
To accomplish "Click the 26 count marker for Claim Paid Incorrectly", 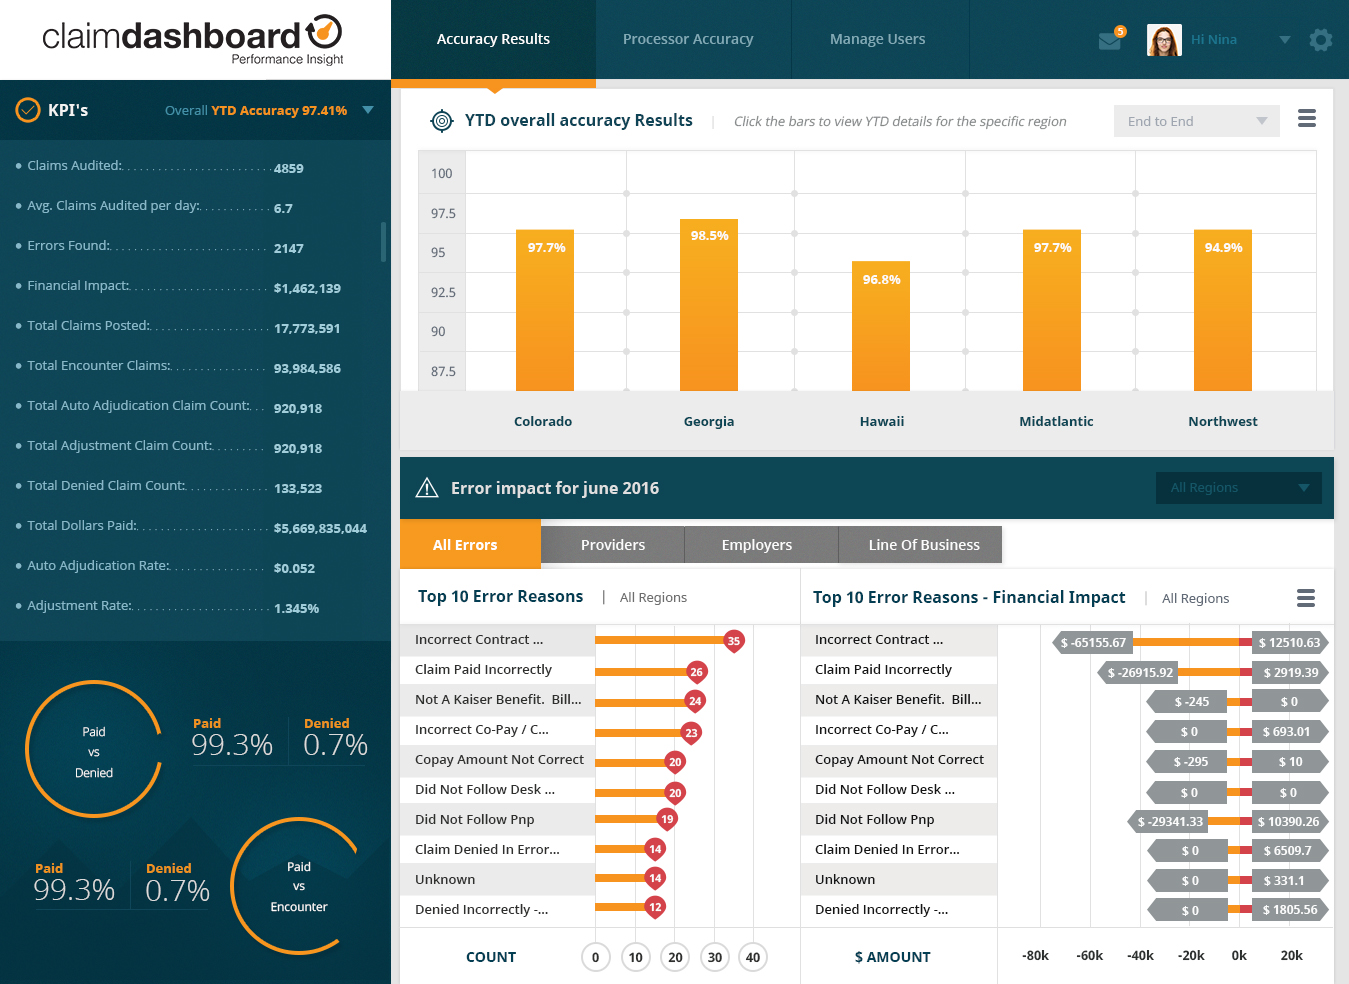I will click(x=697, y=672).
